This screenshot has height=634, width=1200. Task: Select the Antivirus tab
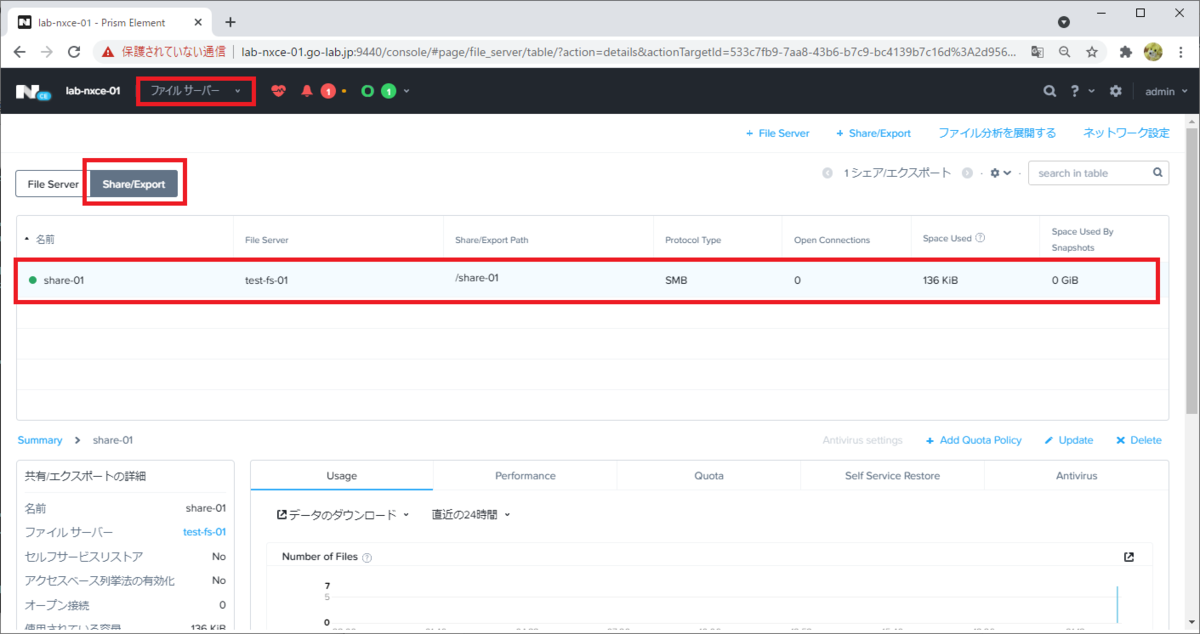pyautogui.click(x=1076, y=476)
